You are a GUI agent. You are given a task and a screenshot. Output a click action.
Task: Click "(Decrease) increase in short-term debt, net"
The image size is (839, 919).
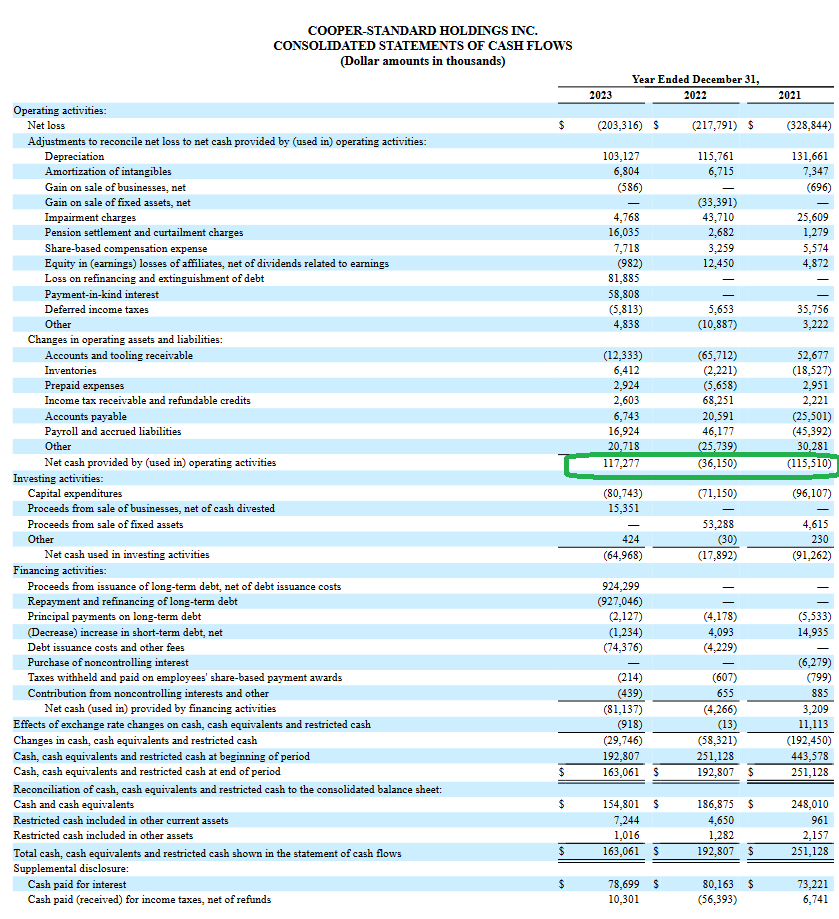125,632
